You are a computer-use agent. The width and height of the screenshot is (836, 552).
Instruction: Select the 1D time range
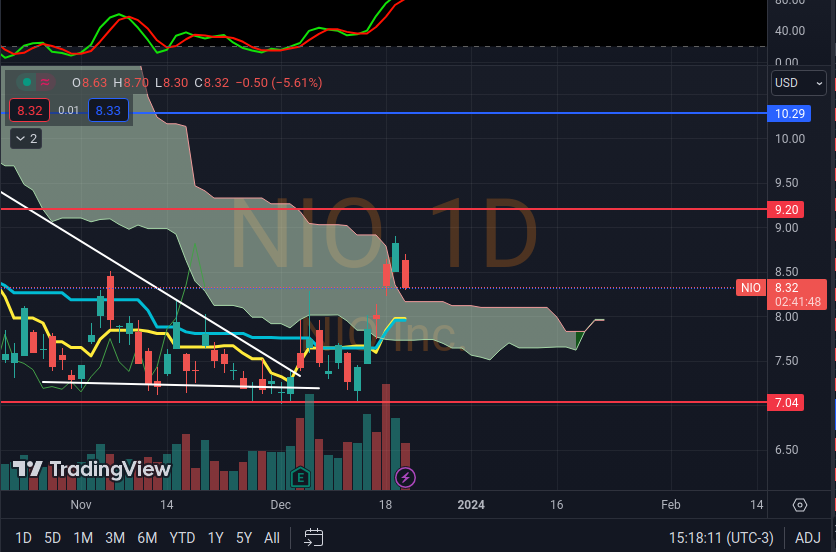23,538
